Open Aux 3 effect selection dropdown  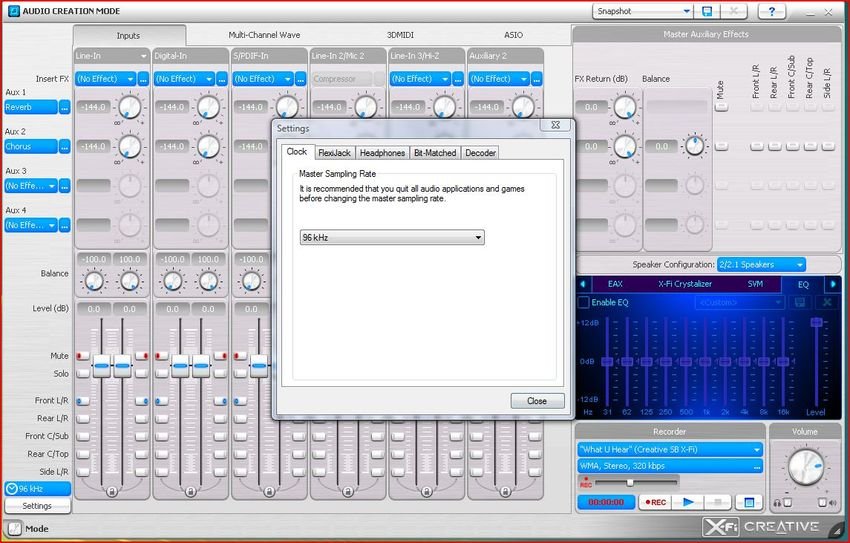pyautogui.click(x=31, y=186)
